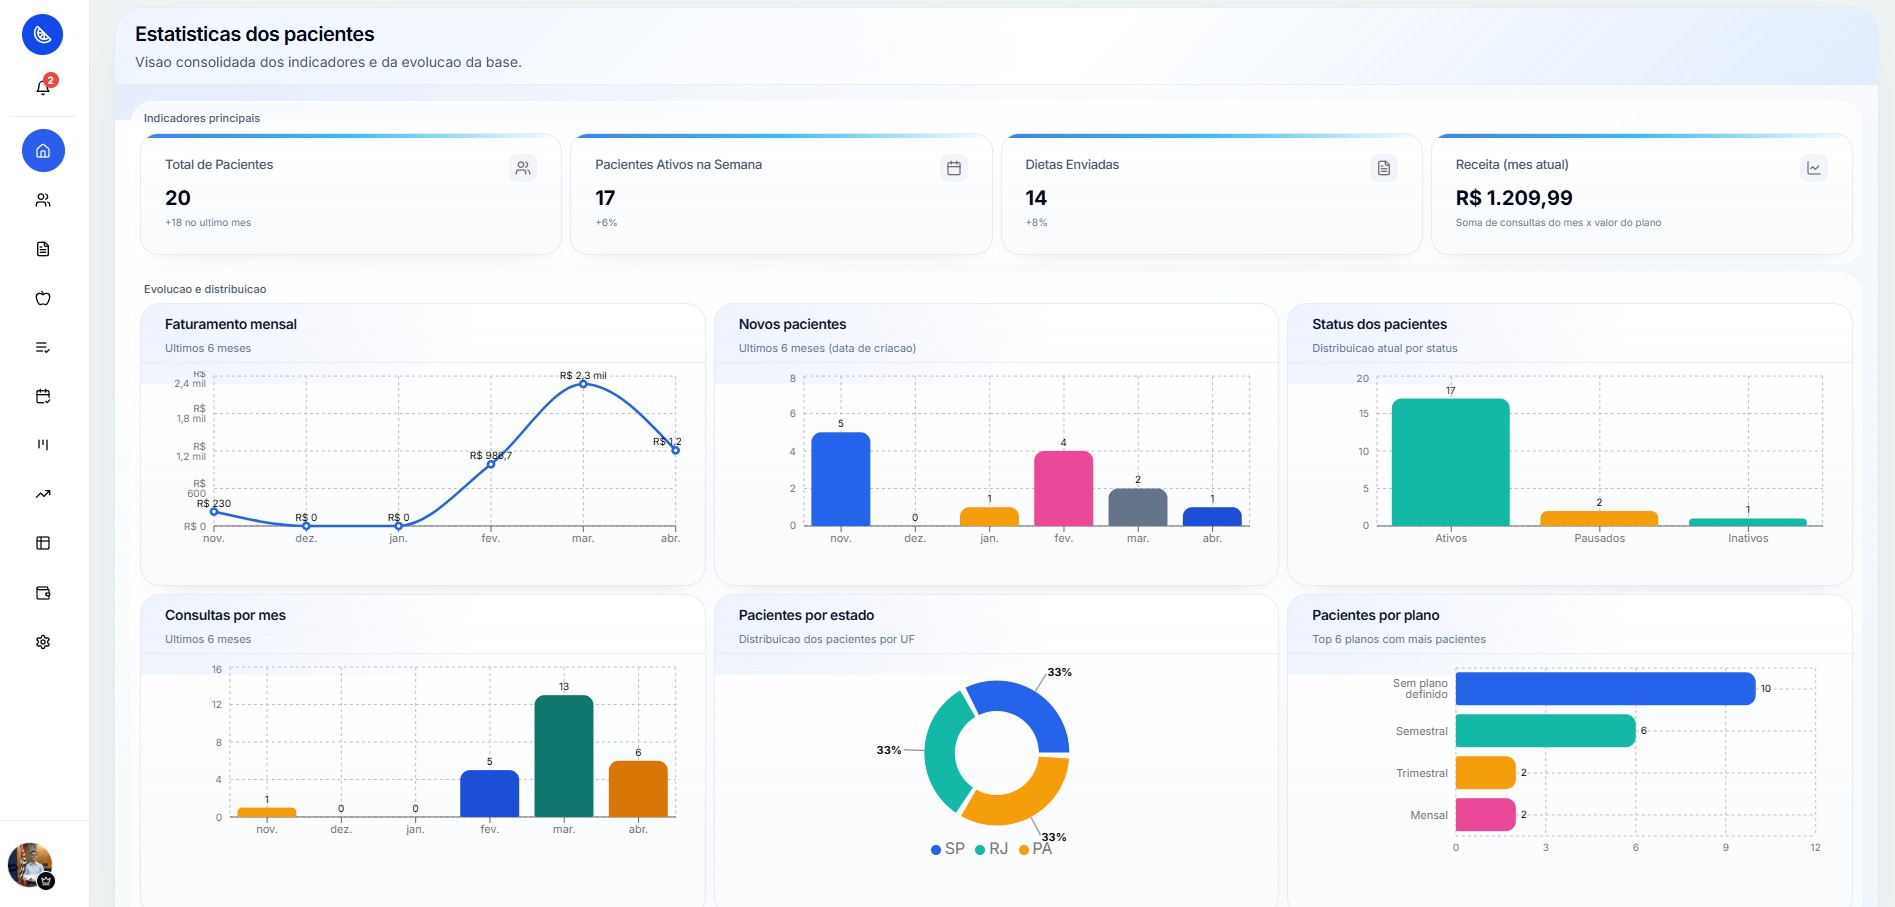Open the settings gear in sidebar
The height and width of the screenshot is (907, 1895).
tap(43, 642)
